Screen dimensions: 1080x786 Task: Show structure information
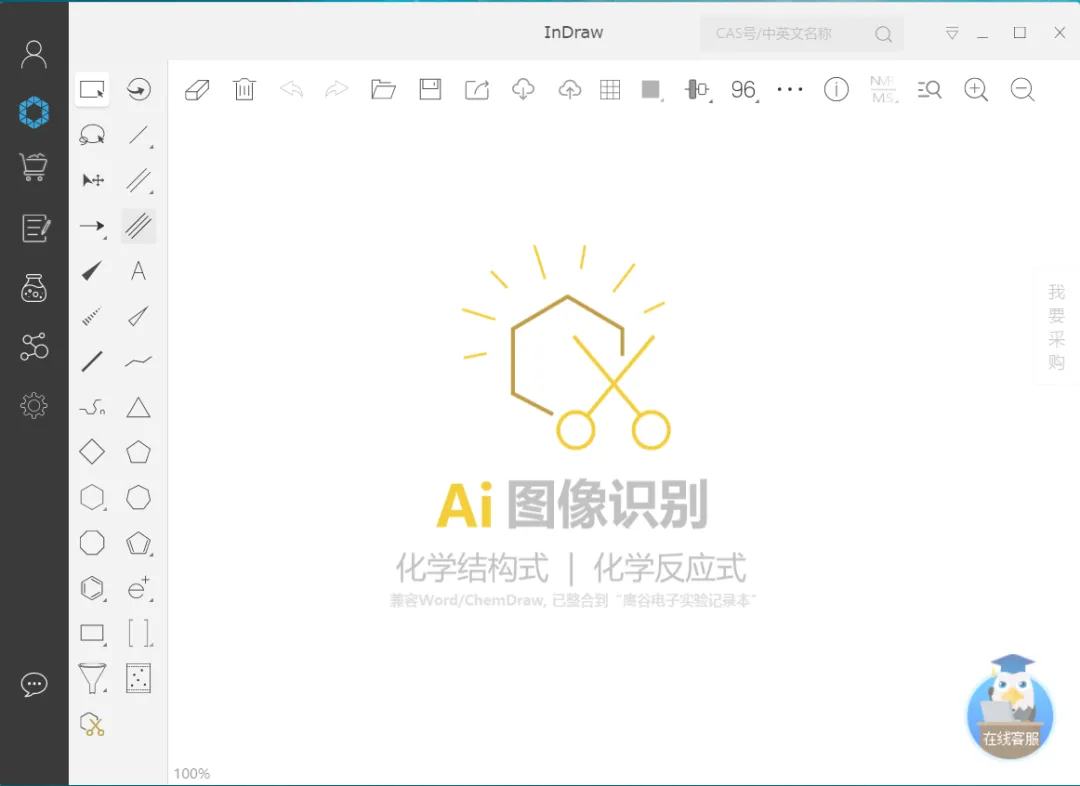point(836,90)
